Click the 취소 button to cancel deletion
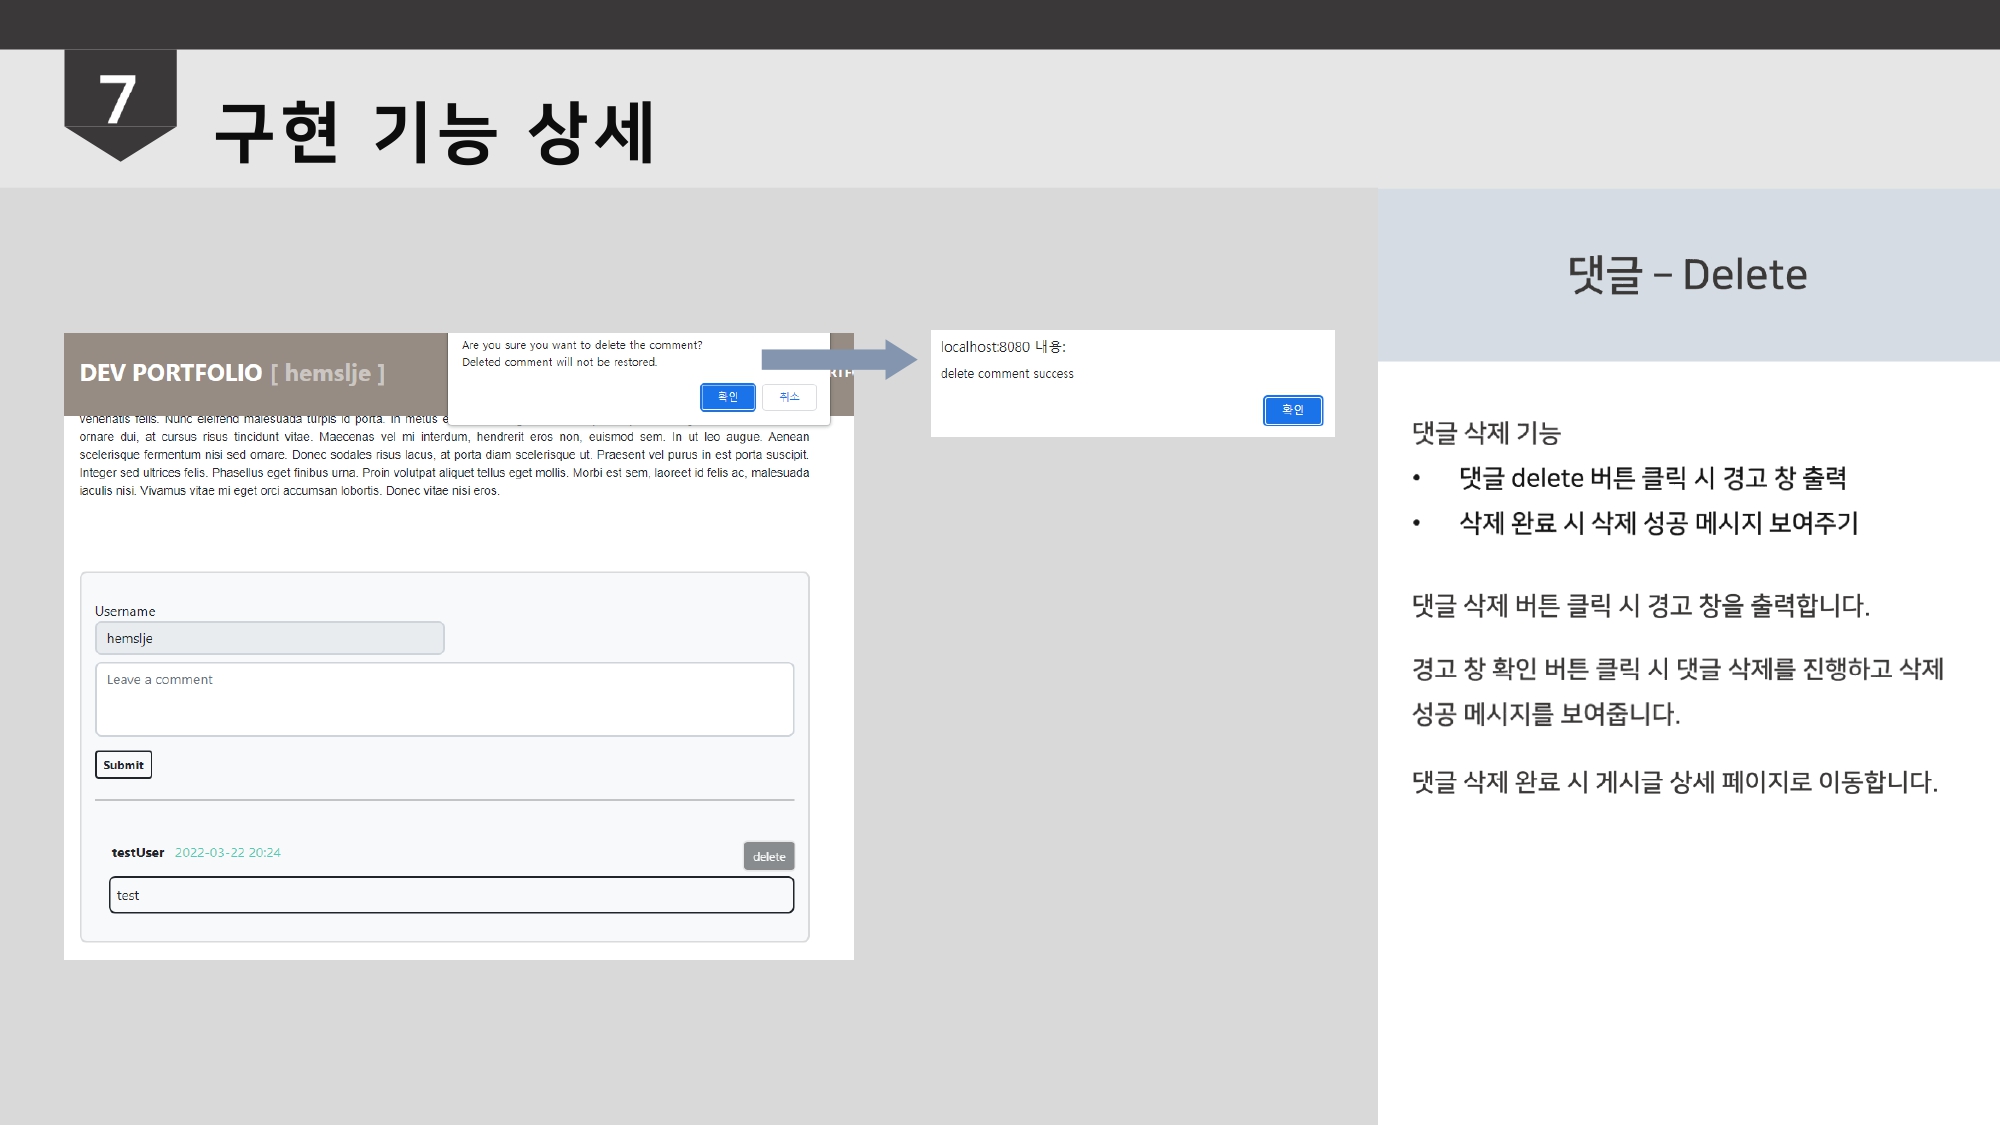This screenshot has width=2000, height=1125. (789, 397)
